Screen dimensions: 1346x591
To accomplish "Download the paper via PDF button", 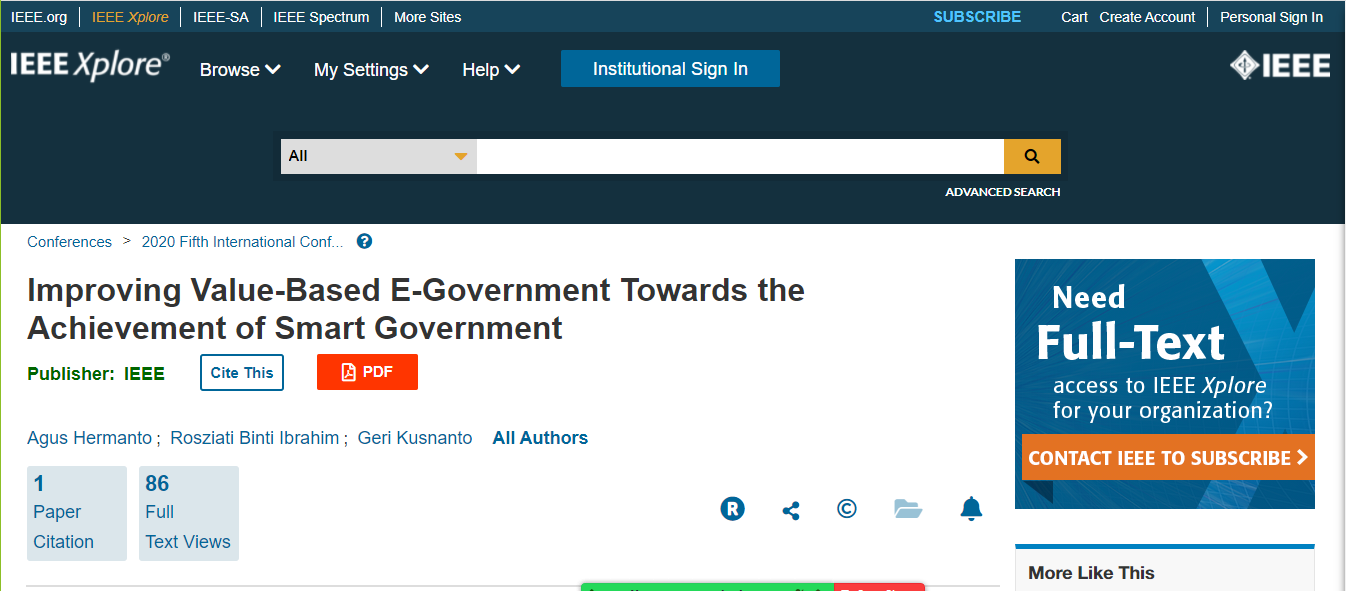I will click(367, 372).
